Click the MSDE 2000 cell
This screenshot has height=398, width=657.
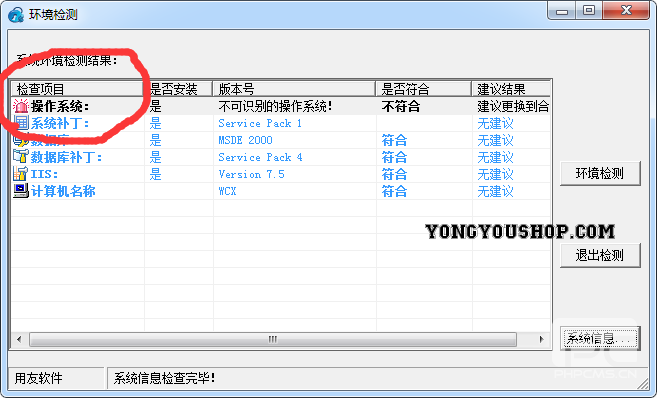tap(246, 140)
